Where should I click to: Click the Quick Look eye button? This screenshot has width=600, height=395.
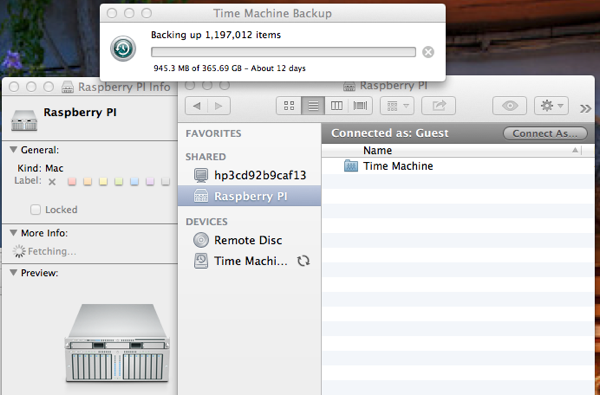click(509, 106)
